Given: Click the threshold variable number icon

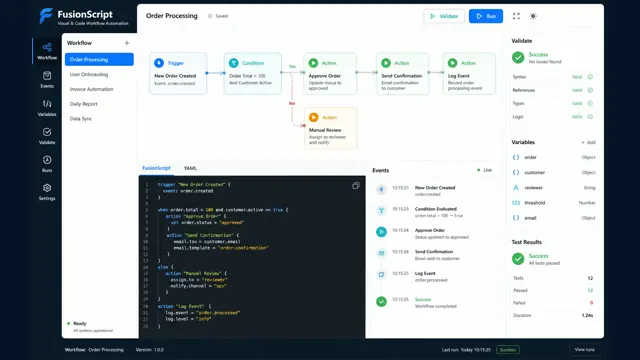Looking at the screenshot, I should tap(516, 203).
